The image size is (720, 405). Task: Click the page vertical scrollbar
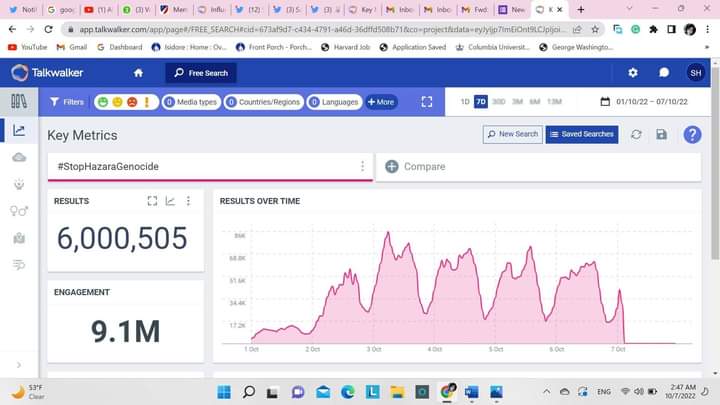point(715,161)
